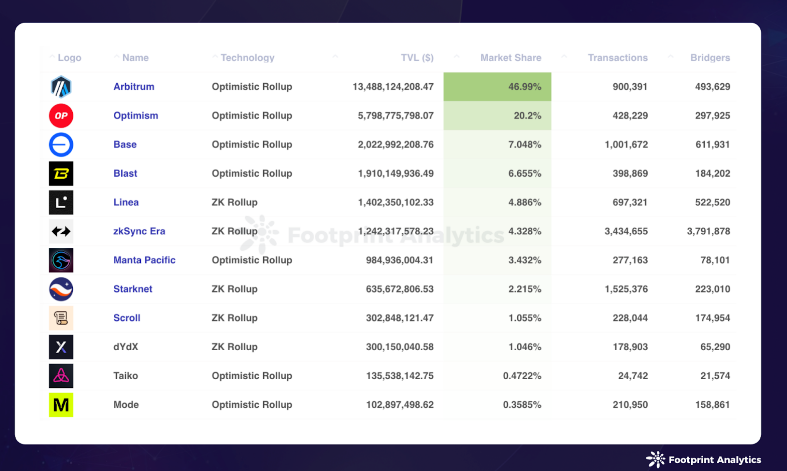Viewport: 787px width, 471px height.
Task: Sort by the TVL ($) column header
Action: (x=417, y=58)
